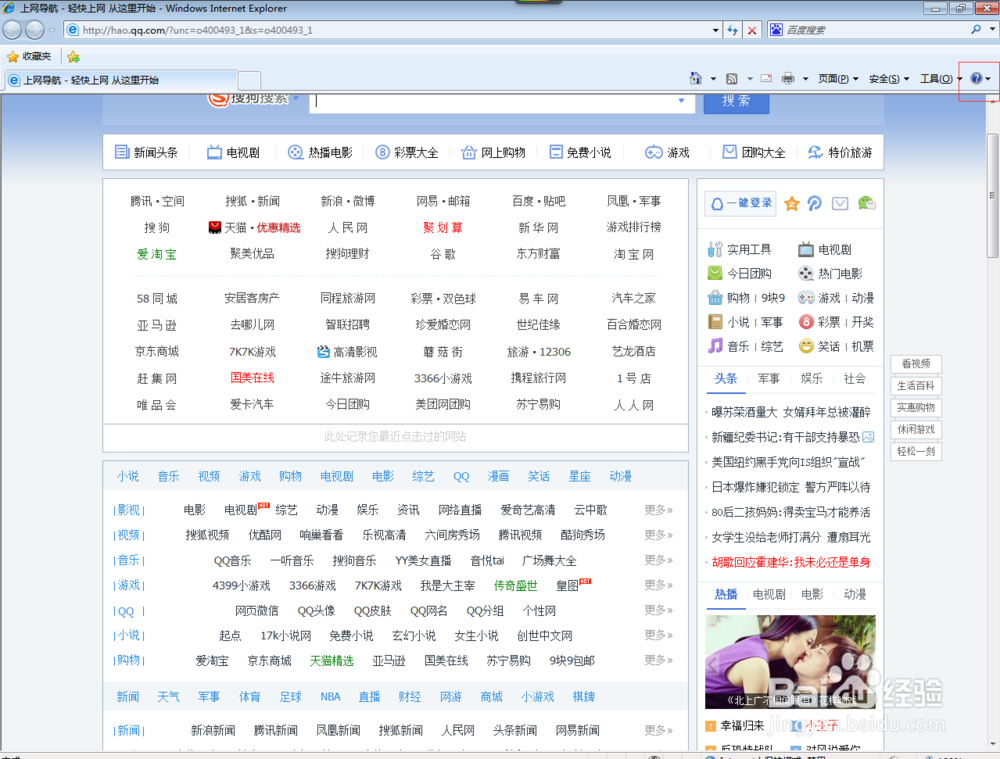Click the 一键登录 login button

tap(740, 203)
